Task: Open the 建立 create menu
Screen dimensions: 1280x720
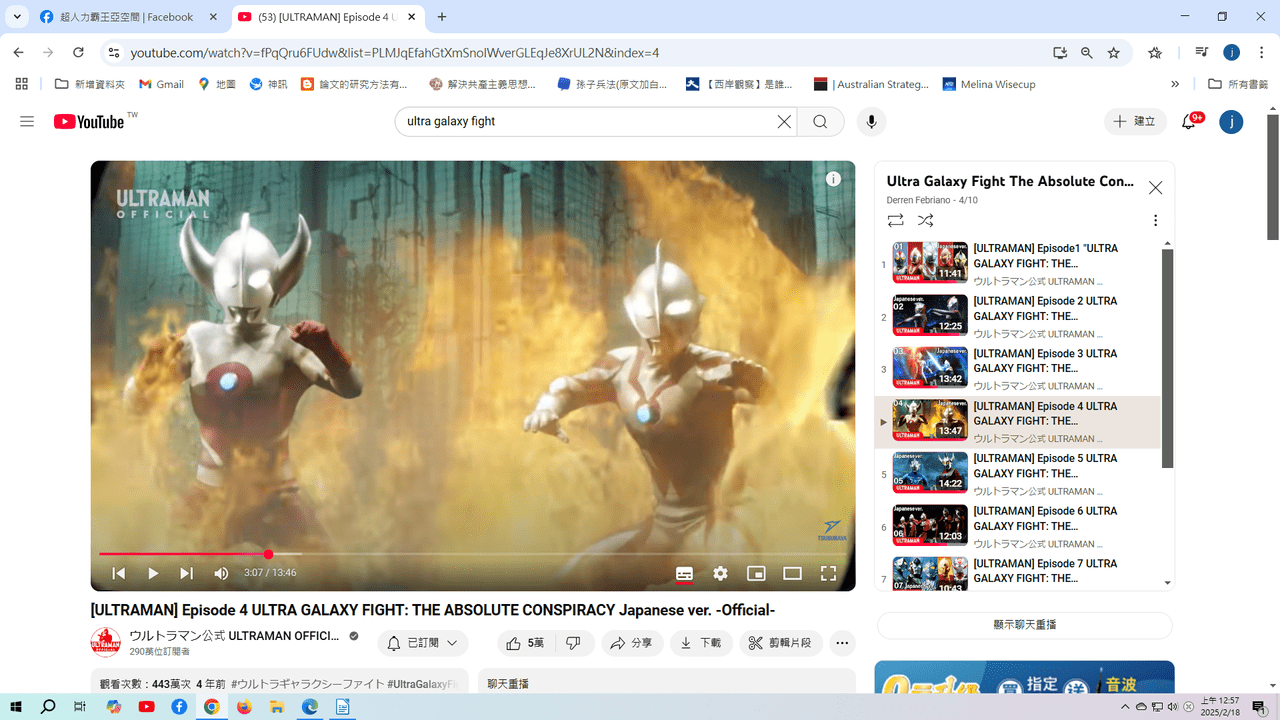Action: tap(1135, 121)
